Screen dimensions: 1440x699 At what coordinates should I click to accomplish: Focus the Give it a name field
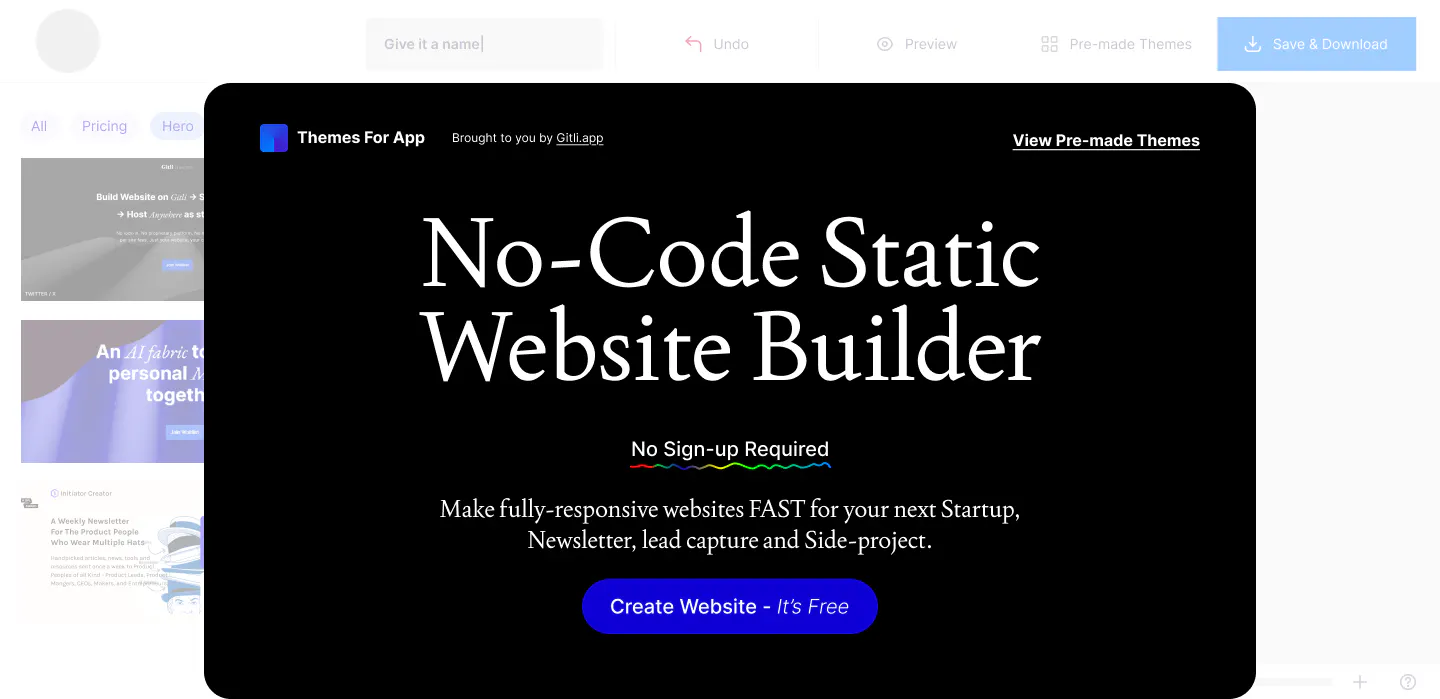point(484,44)
